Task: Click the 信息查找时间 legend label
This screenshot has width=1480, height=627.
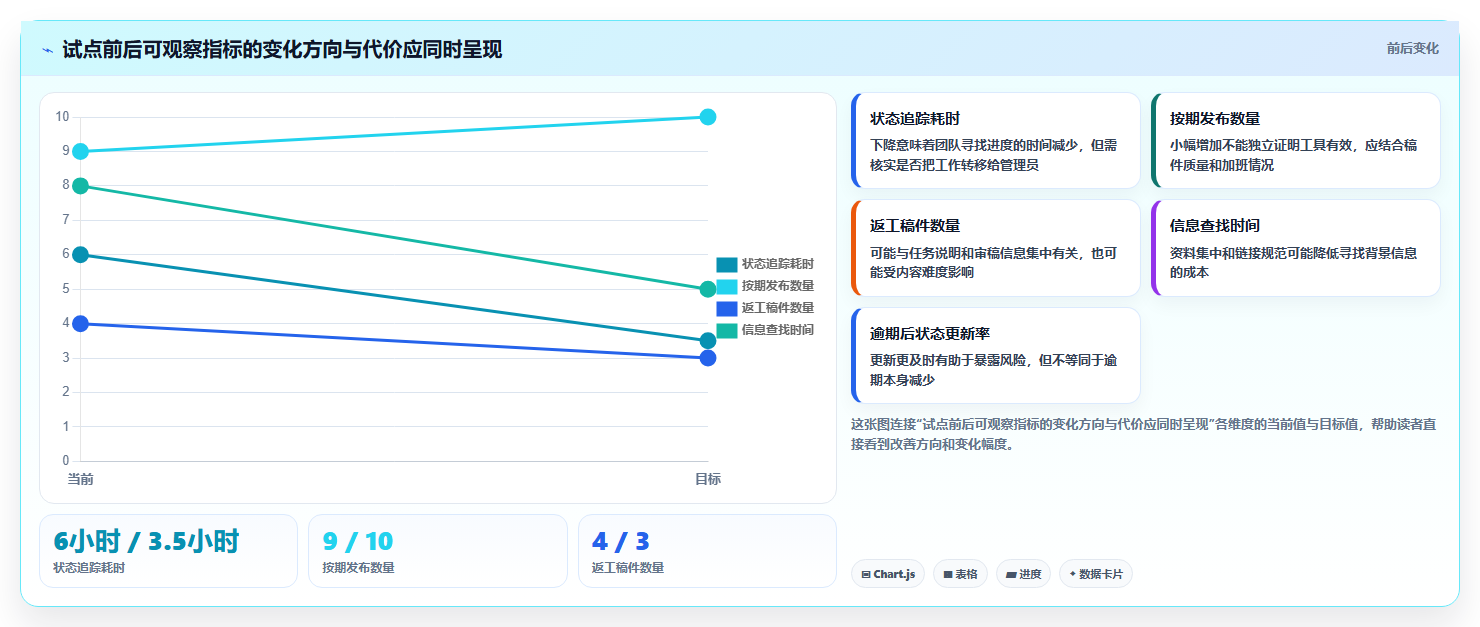Action: [778, 330]
